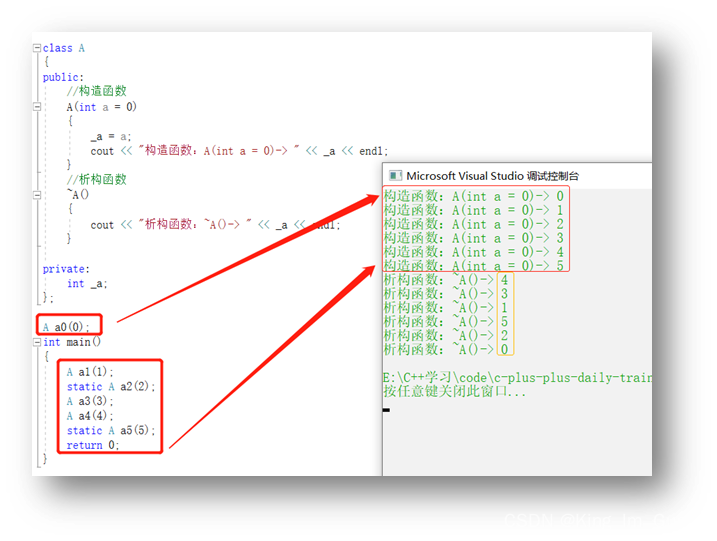Click the 'private:' access specifier
This screenshot has height=541, width=717.
click(66, 269)
